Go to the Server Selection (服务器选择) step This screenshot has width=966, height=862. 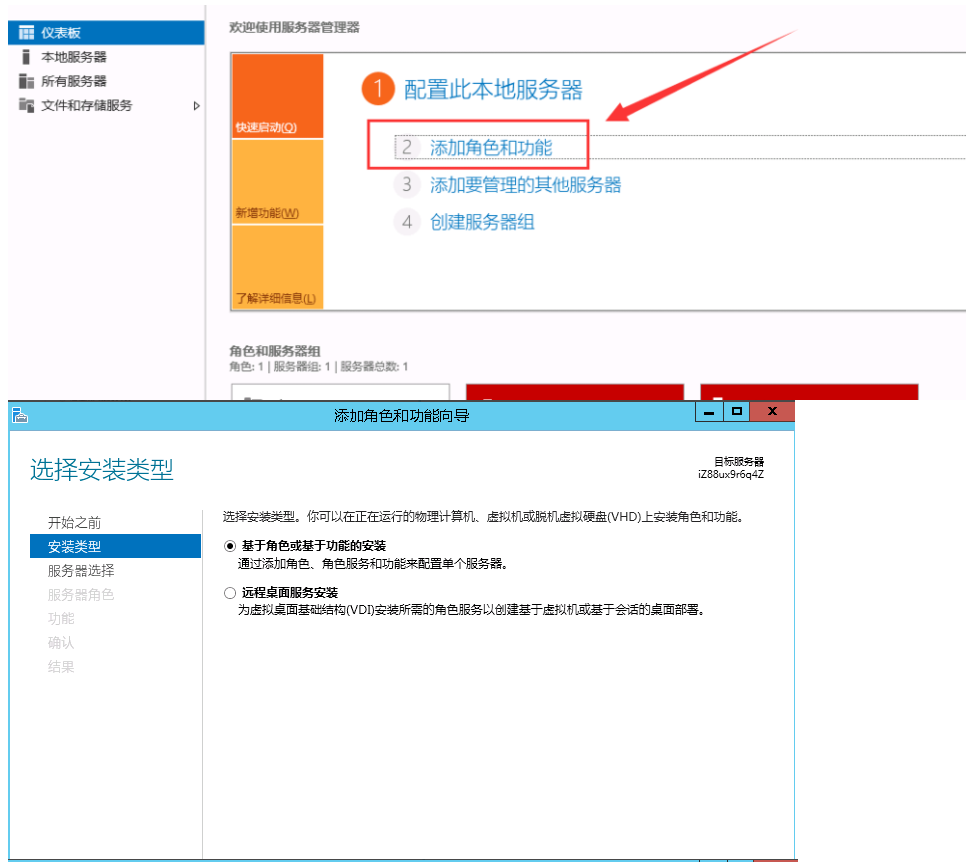(81, 571)
